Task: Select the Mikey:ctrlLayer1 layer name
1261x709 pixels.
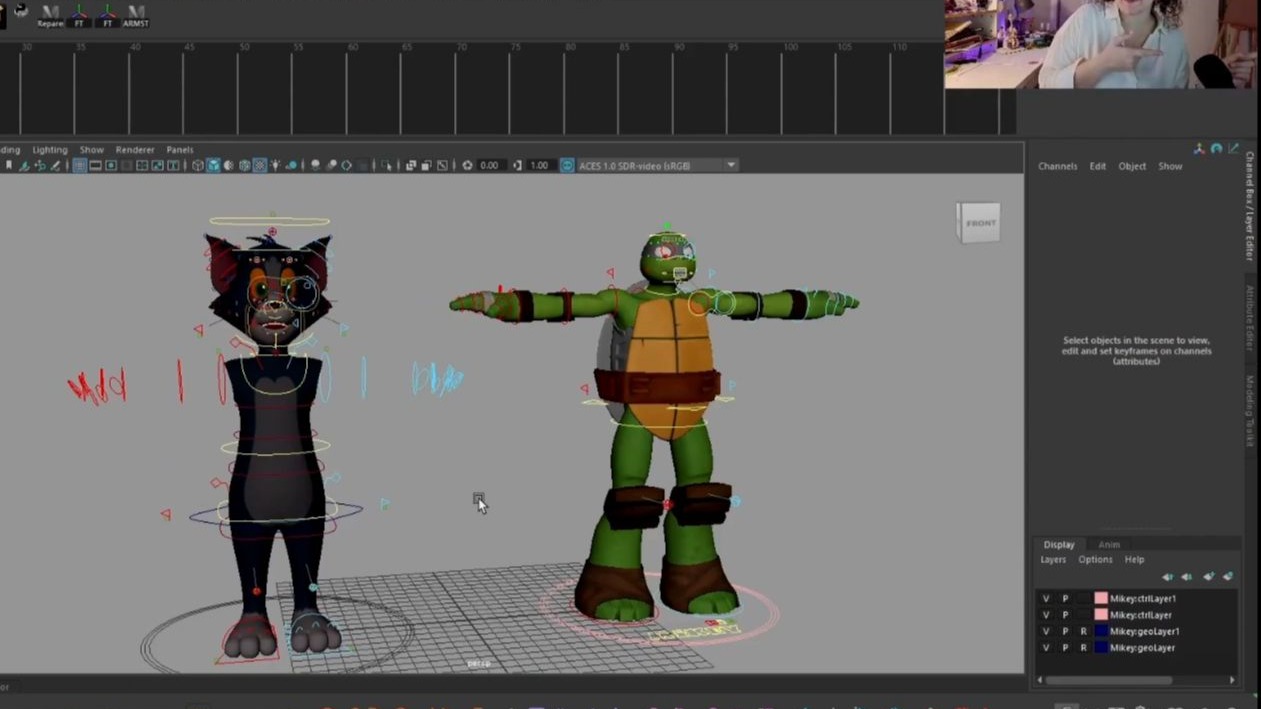Action: (x=1143, y=599)
